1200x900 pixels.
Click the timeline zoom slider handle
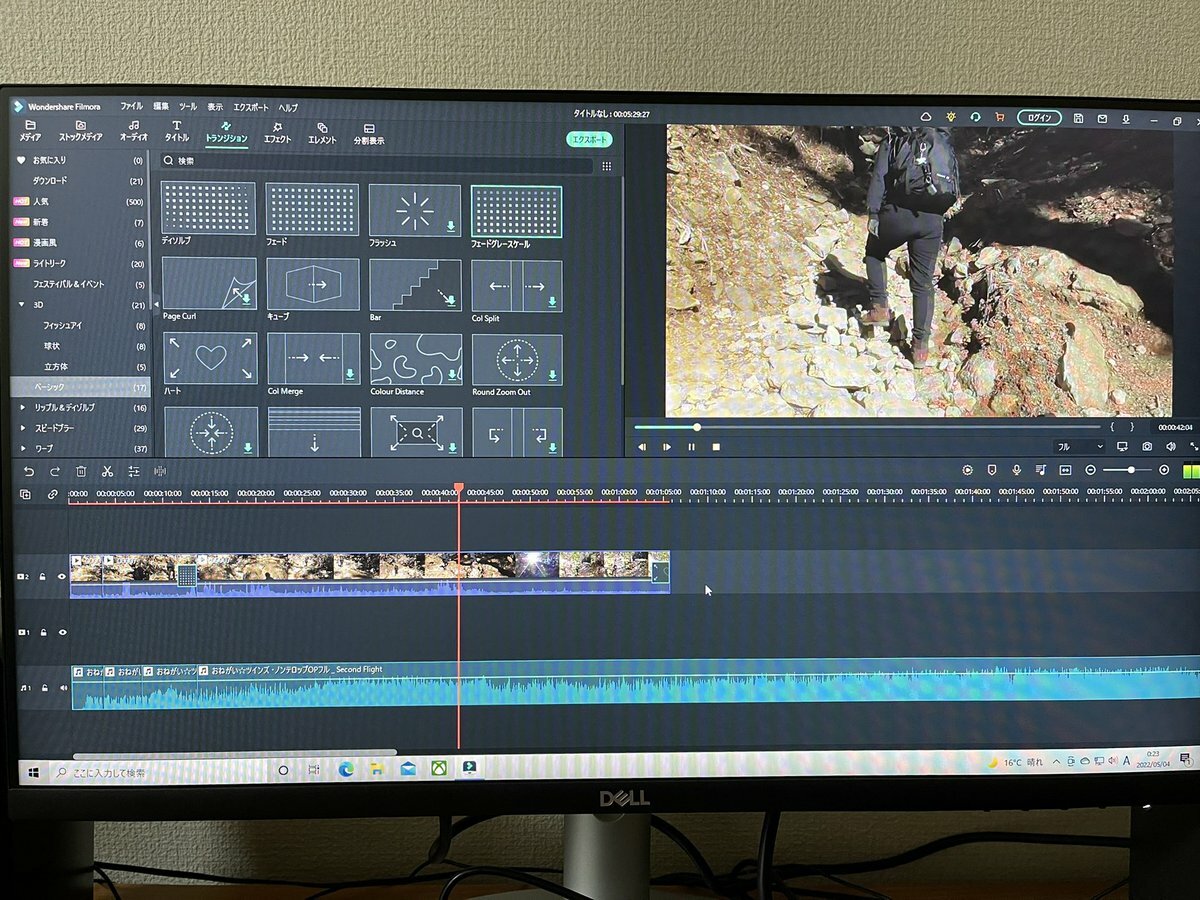1132,470
